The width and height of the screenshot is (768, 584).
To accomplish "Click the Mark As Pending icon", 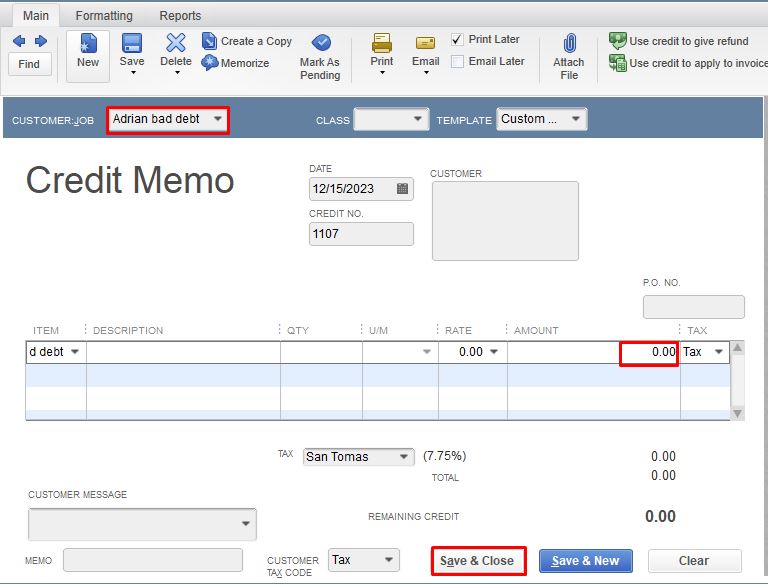I will 321,43.
